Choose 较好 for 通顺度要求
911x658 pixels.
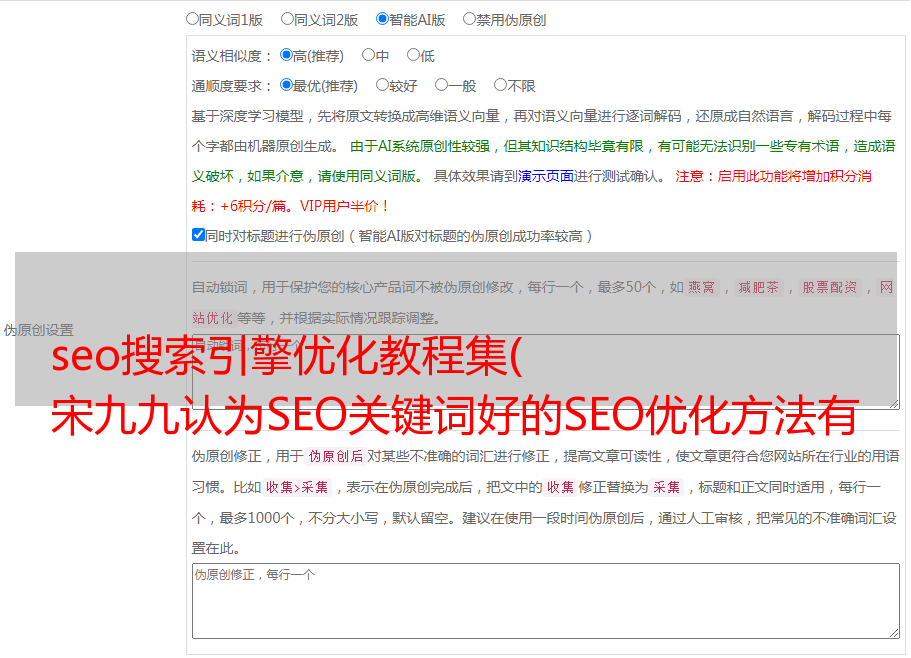pos(383,86)
